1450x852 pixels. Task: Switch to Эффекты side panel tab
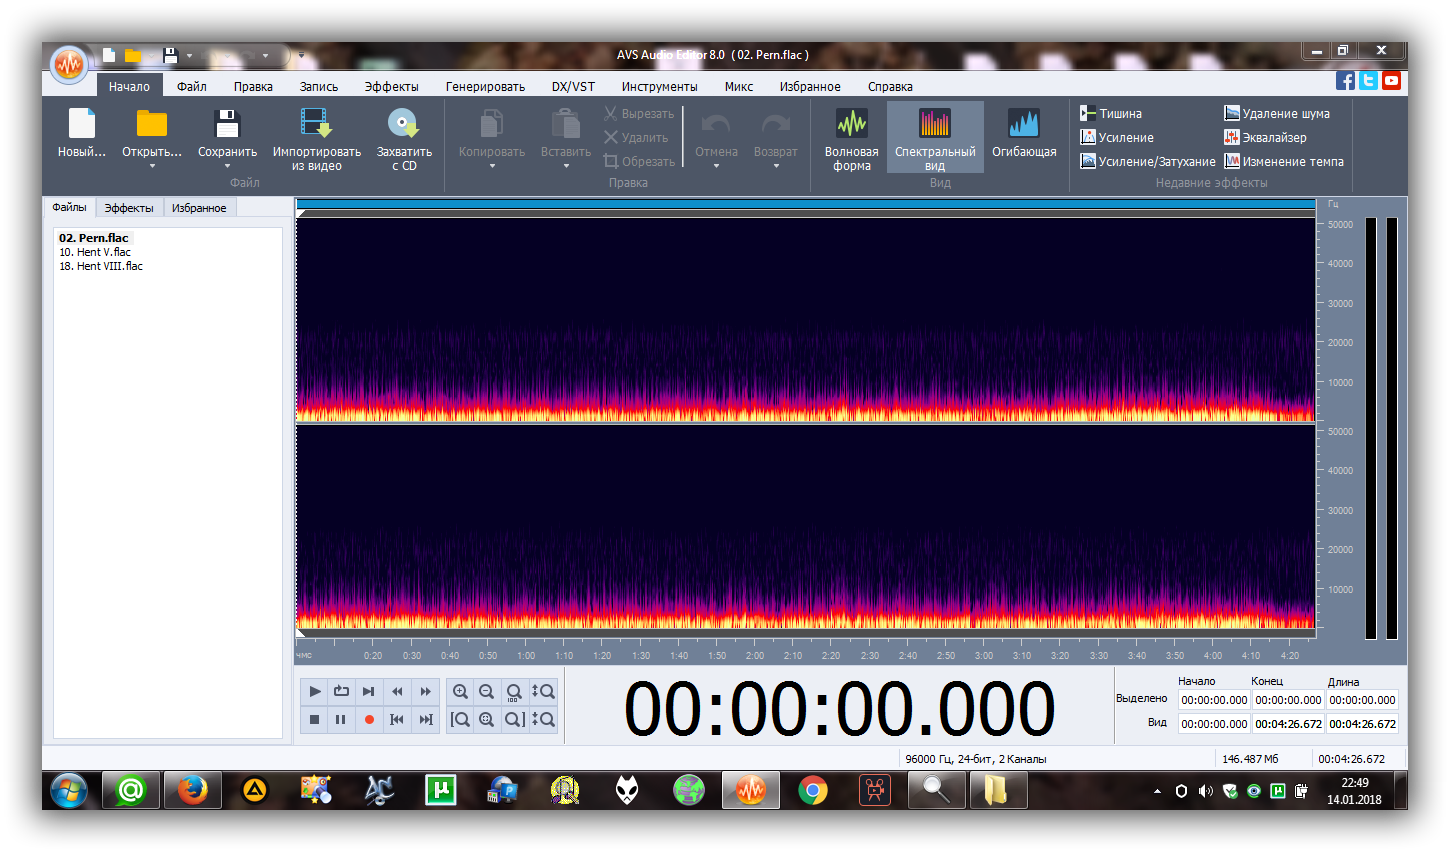coord(129,208)
